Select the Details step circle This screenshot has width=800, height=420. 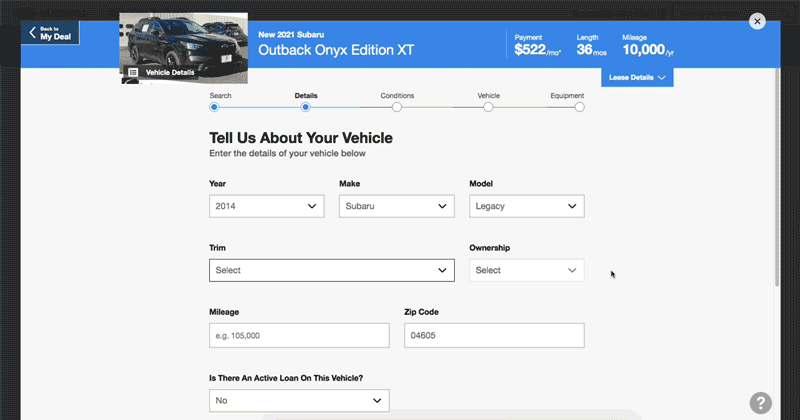pos(306,107)
